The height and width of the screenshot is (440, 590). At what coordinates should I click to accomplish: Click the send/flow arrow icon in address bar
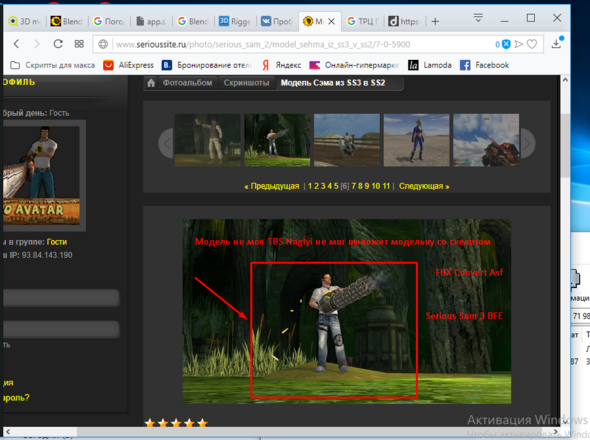[x=519, y=44]
